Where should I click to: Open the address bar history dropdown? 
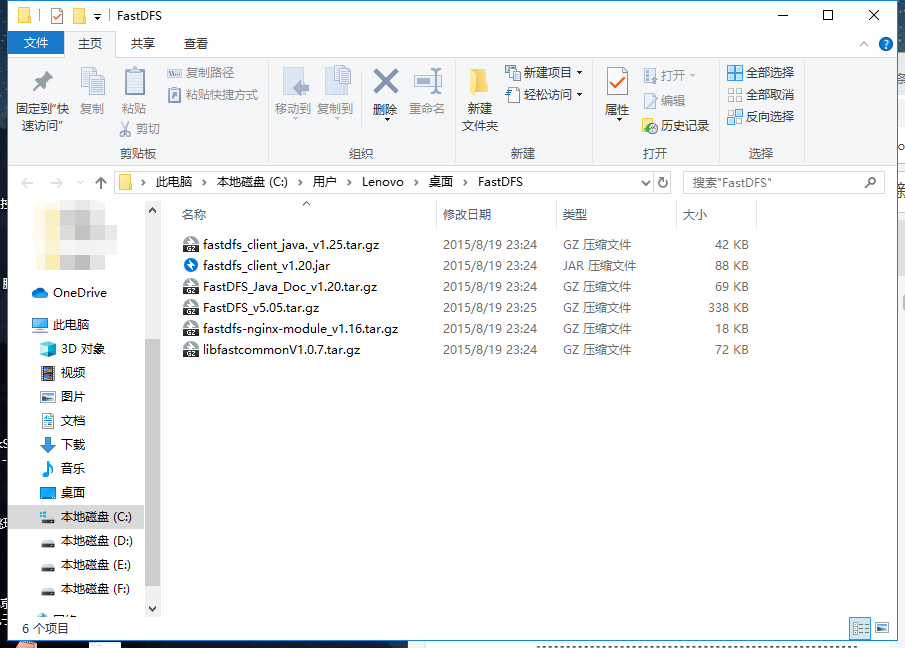point(646,182)
